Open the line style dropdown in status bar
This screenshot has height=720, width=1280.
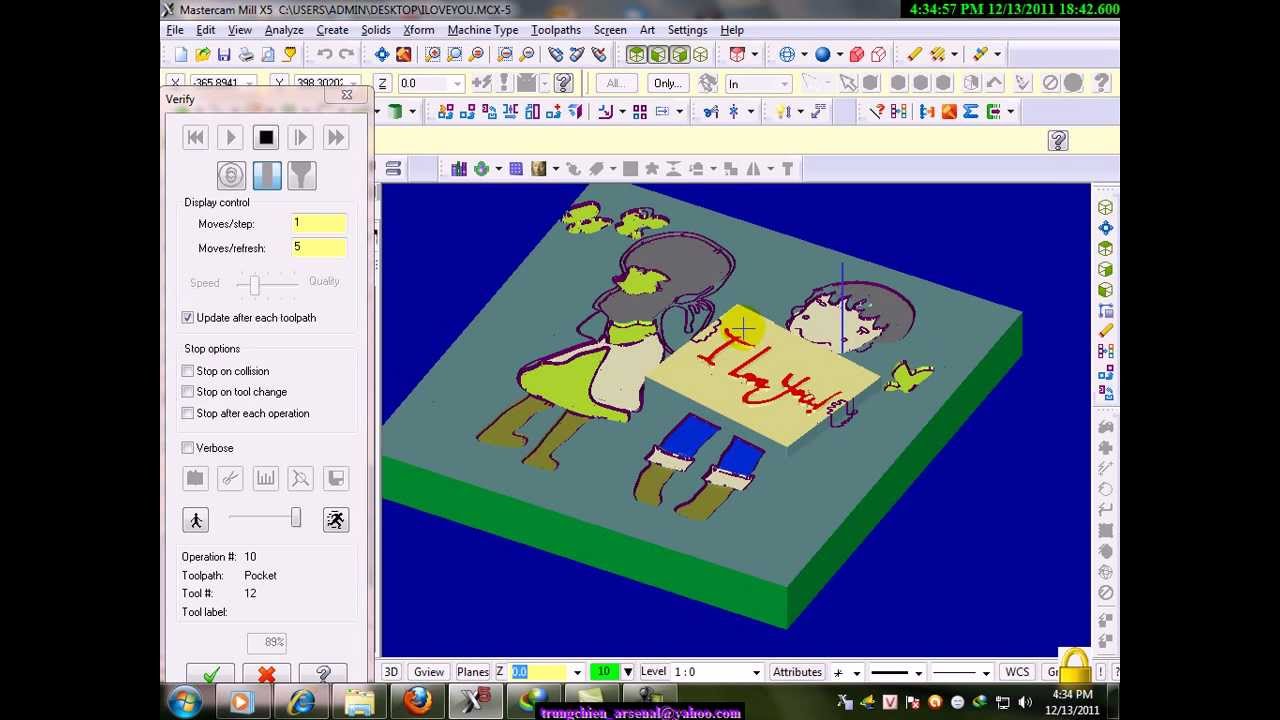[x=918, y=672]
